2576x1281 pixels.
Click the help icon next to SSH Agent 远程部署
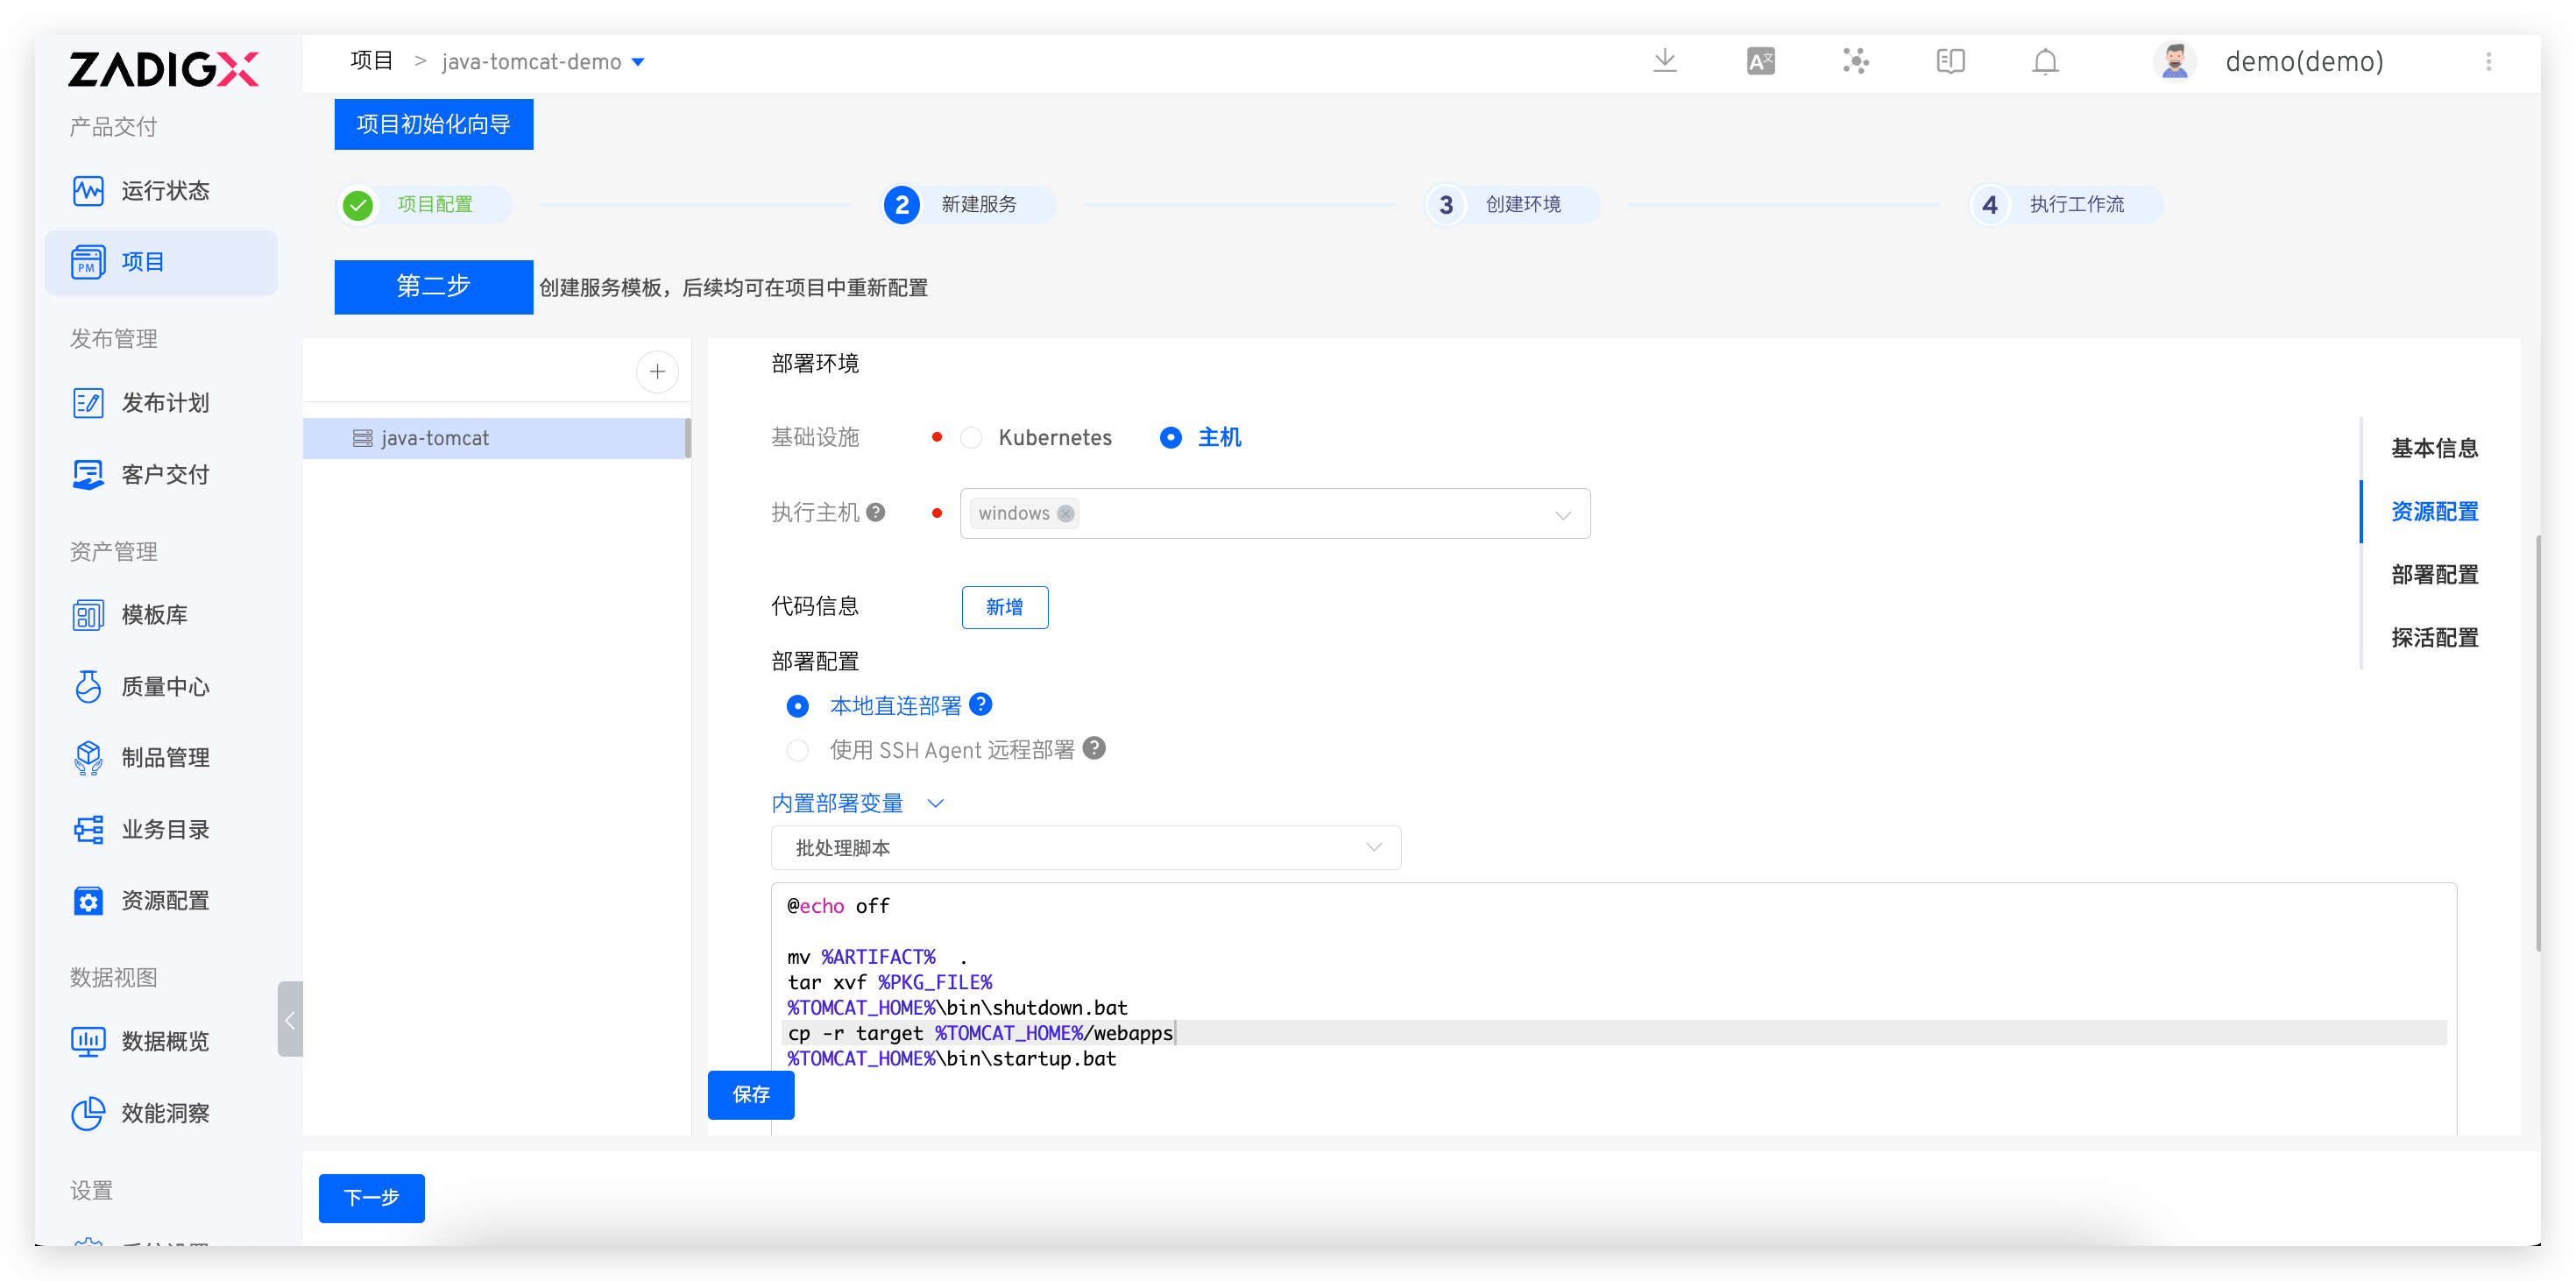[1095, 749]
